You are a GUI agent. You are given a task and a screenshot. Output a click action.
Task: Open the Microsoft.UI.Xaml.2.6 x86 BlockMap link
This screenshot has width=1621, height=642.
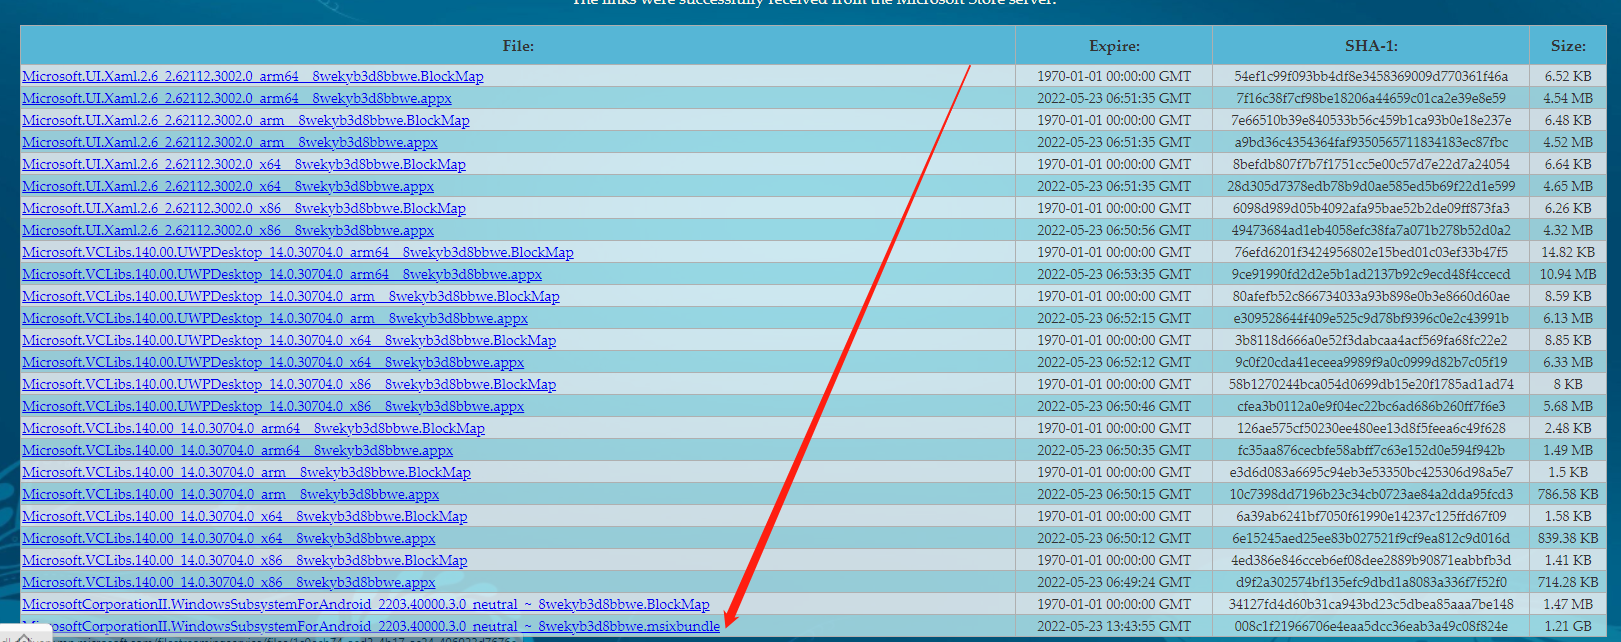(x=243, y=209)
